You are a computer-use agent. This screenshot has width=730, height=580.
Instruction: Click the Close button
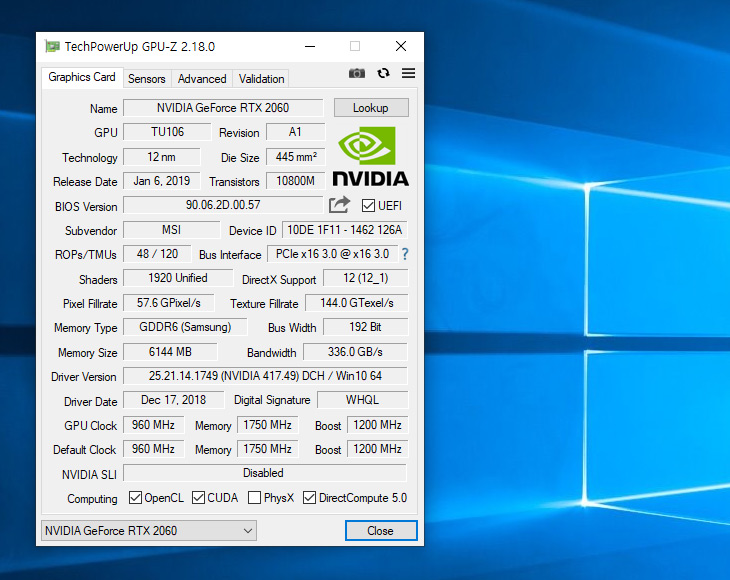point(381,531)
